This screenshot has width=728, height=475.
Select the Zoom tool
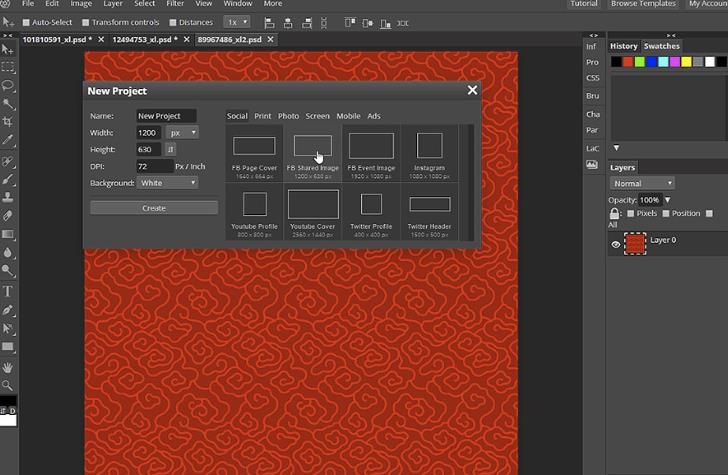8,385
